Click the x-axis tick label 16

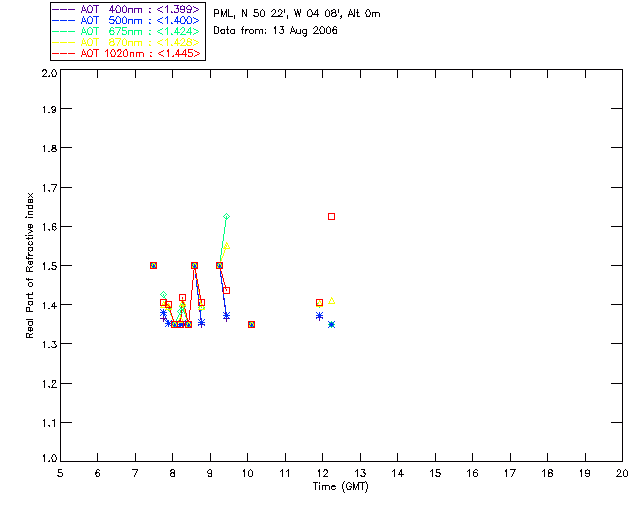[x=472, y=474]
